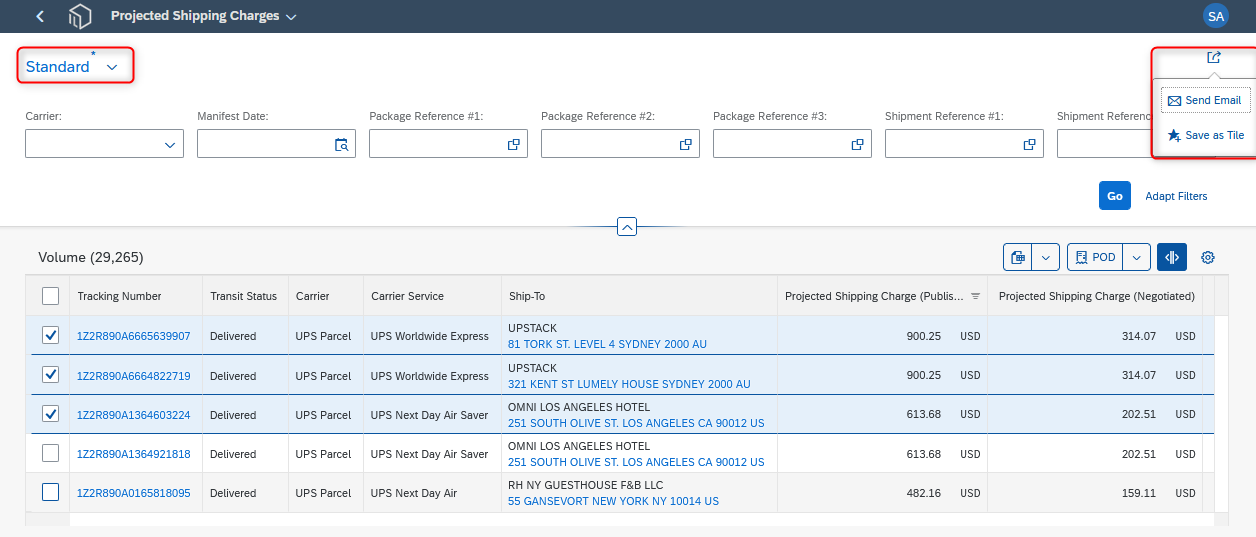Image resolution: width=1256 pixels, height=537 pixels.
Task: Toggle the select-all rows checkbox
Action: click(50, 295)
